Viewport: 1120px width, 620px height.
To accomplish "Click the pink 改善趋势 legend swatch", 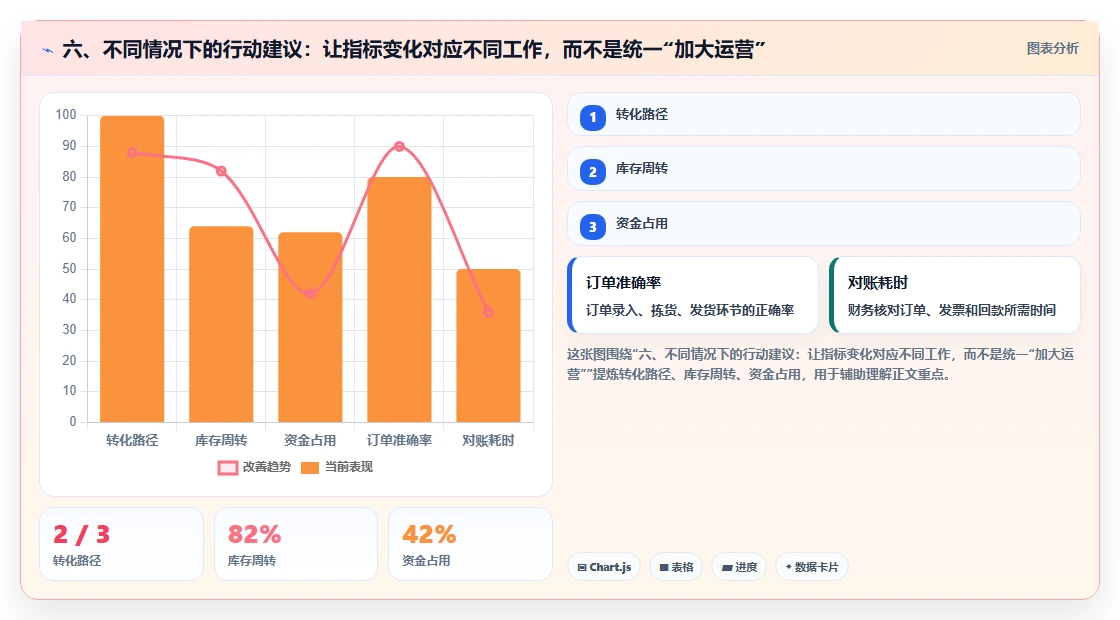I will [x=228, y=468].
